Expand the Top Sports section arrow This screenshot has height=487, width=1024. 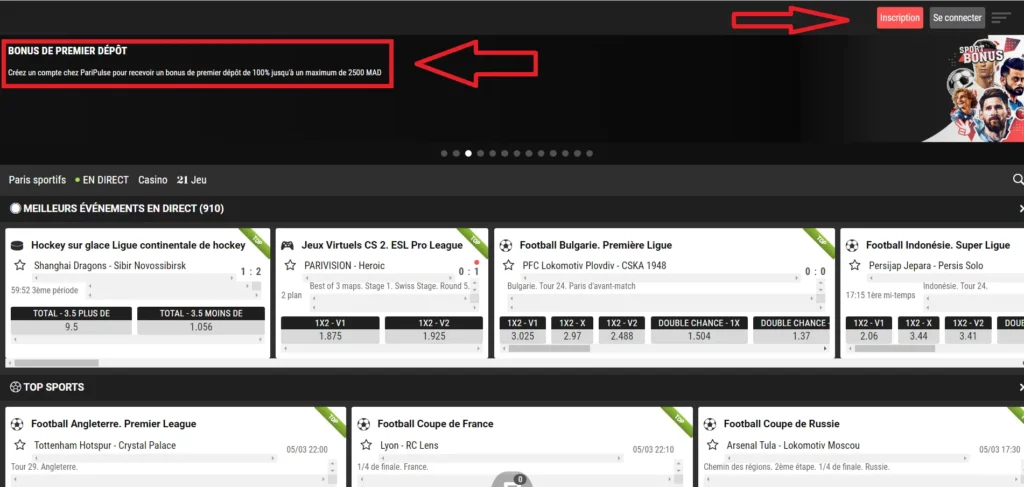pos(1021,387)
